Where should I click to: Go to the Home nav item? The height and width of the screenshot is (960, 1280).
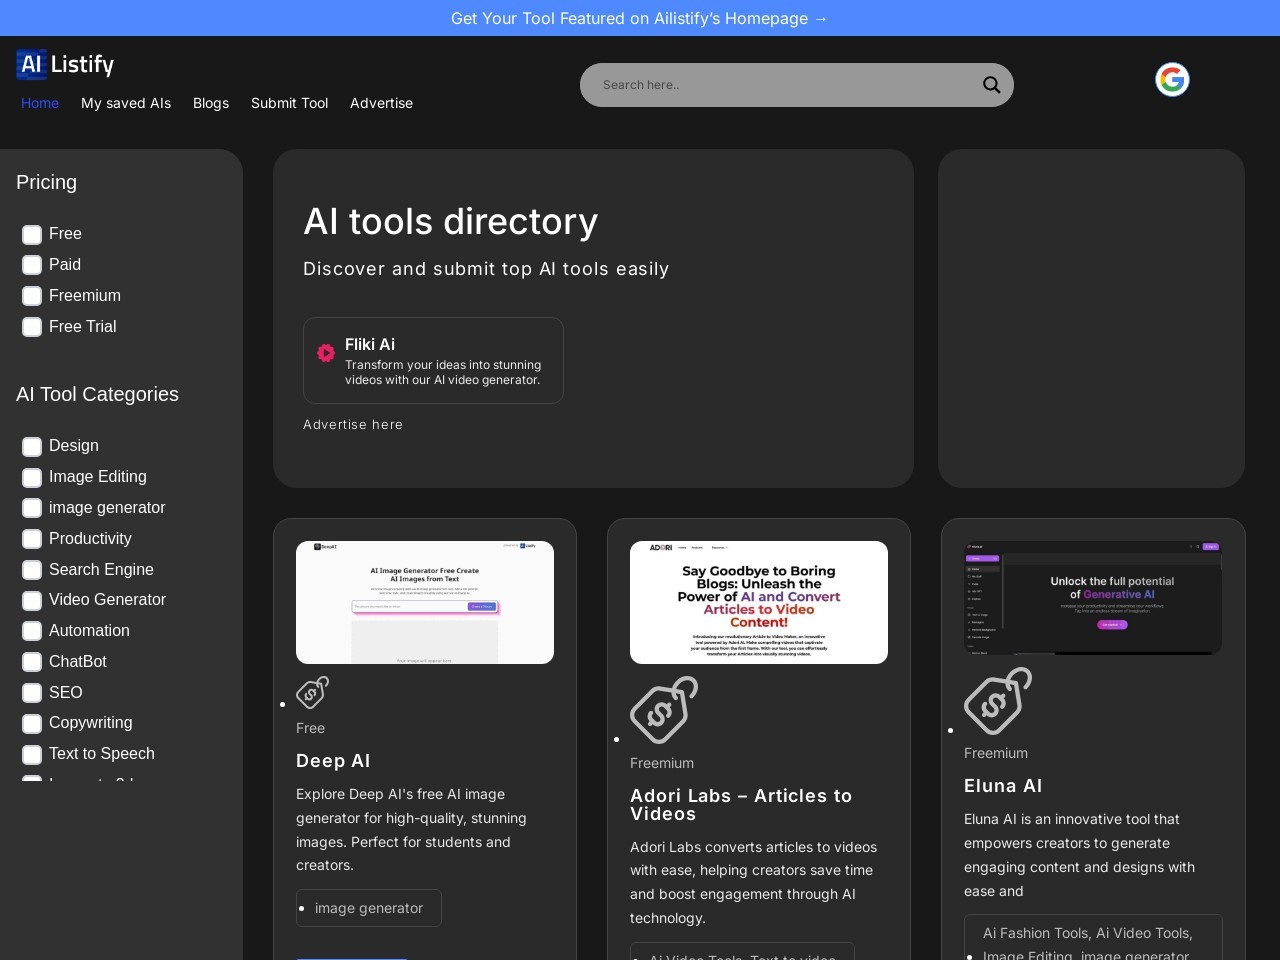(40, 103)
